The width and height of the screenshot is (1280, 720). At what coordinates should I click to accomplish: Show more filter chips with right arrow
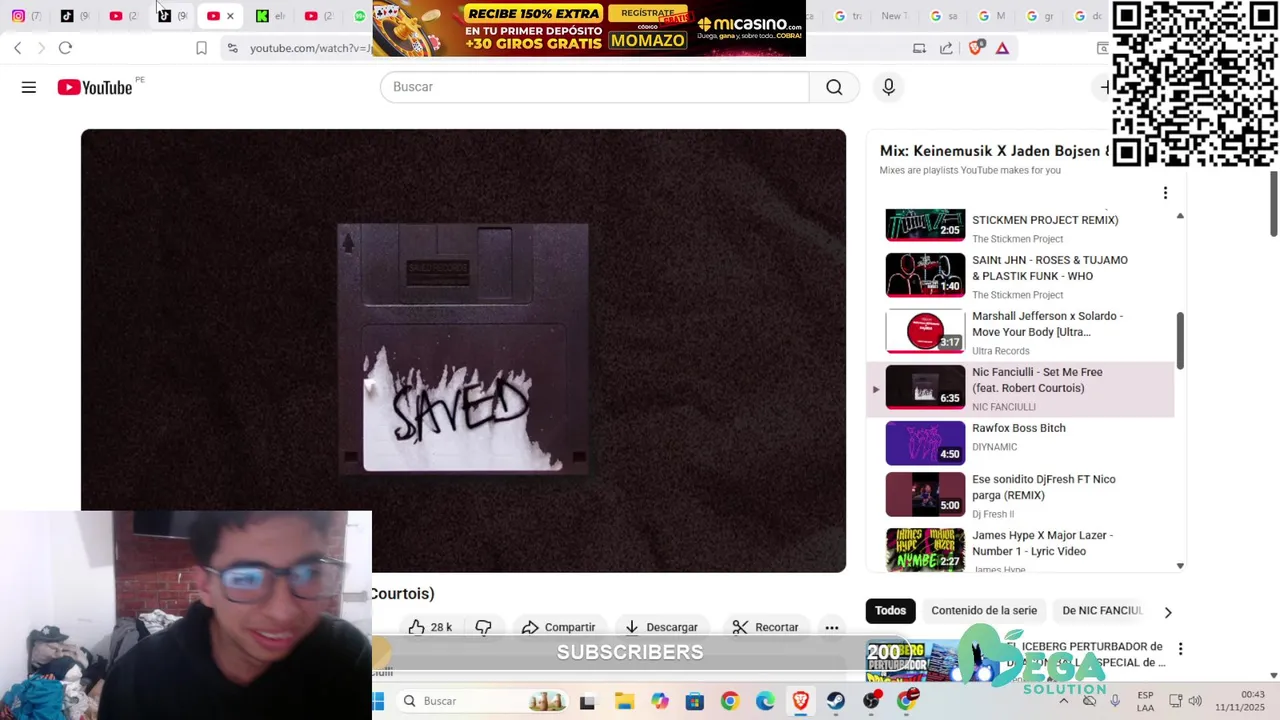pos(1167,611)
